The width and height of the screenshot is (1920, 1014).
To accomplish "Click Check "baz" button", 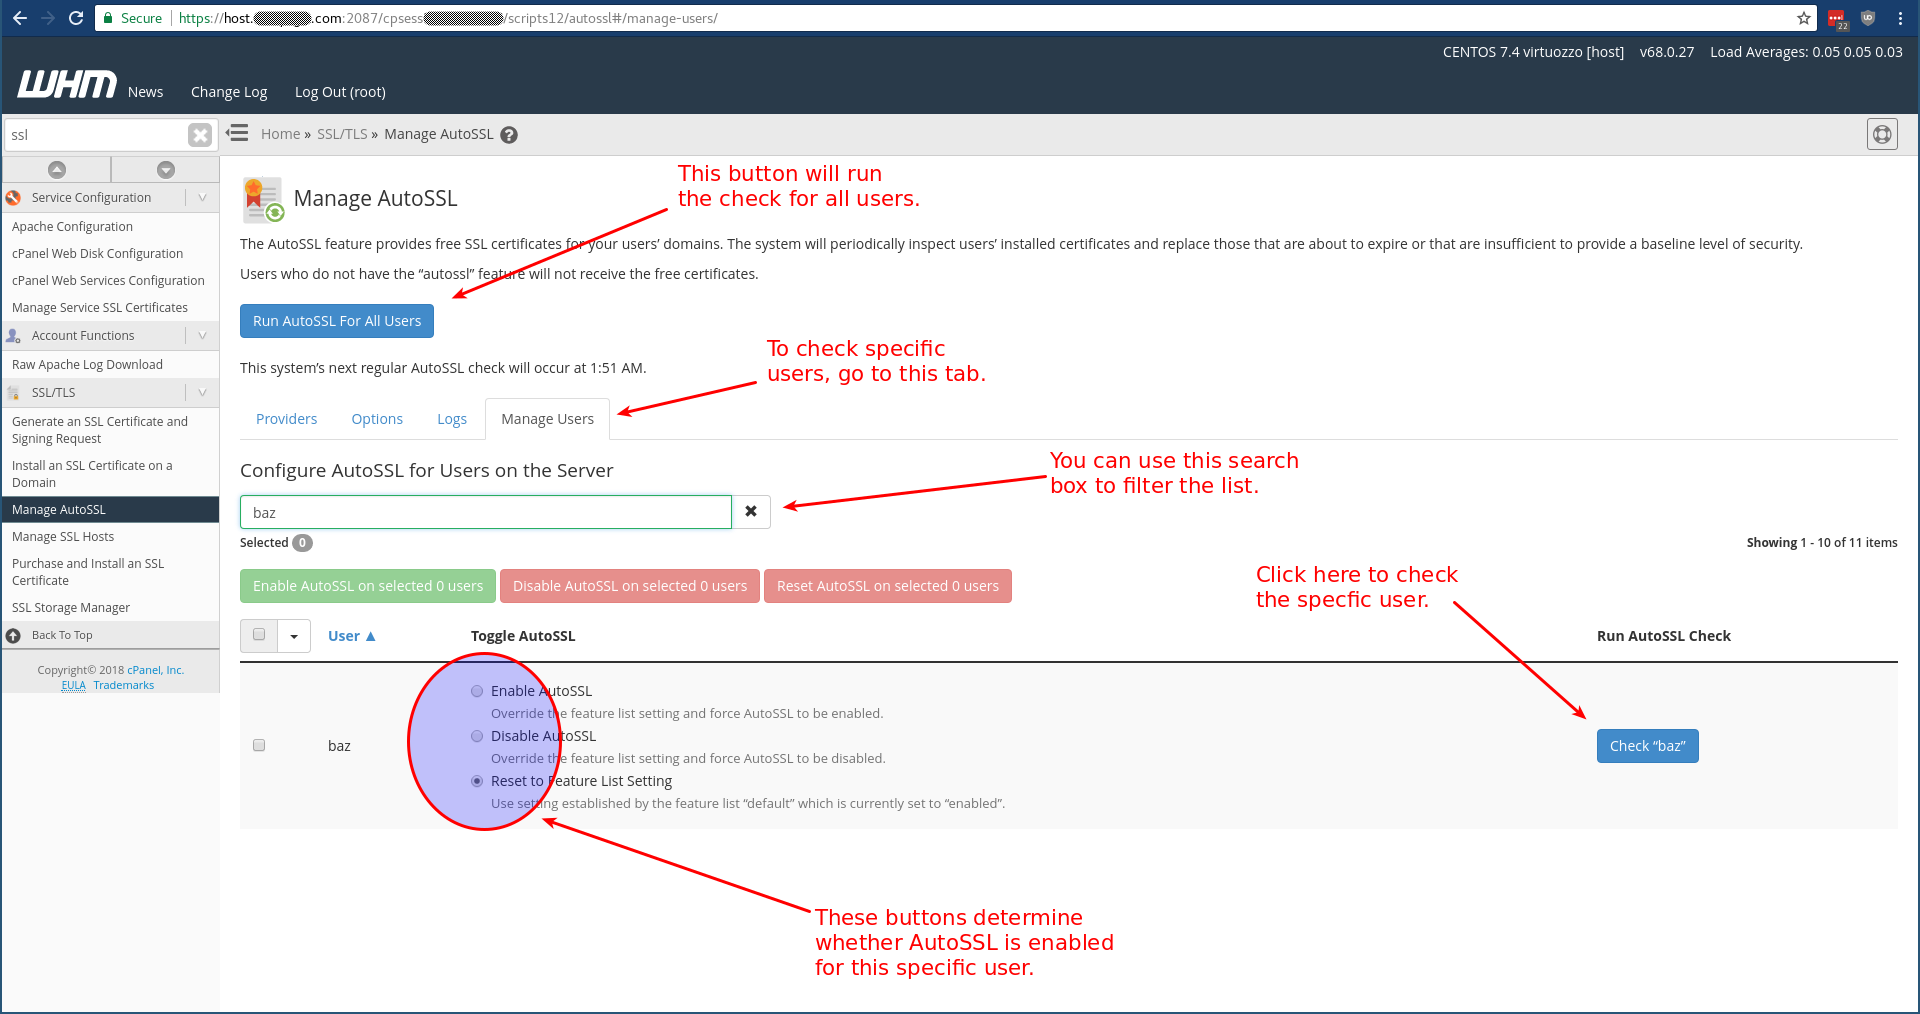I will (x=1647, y=746).
